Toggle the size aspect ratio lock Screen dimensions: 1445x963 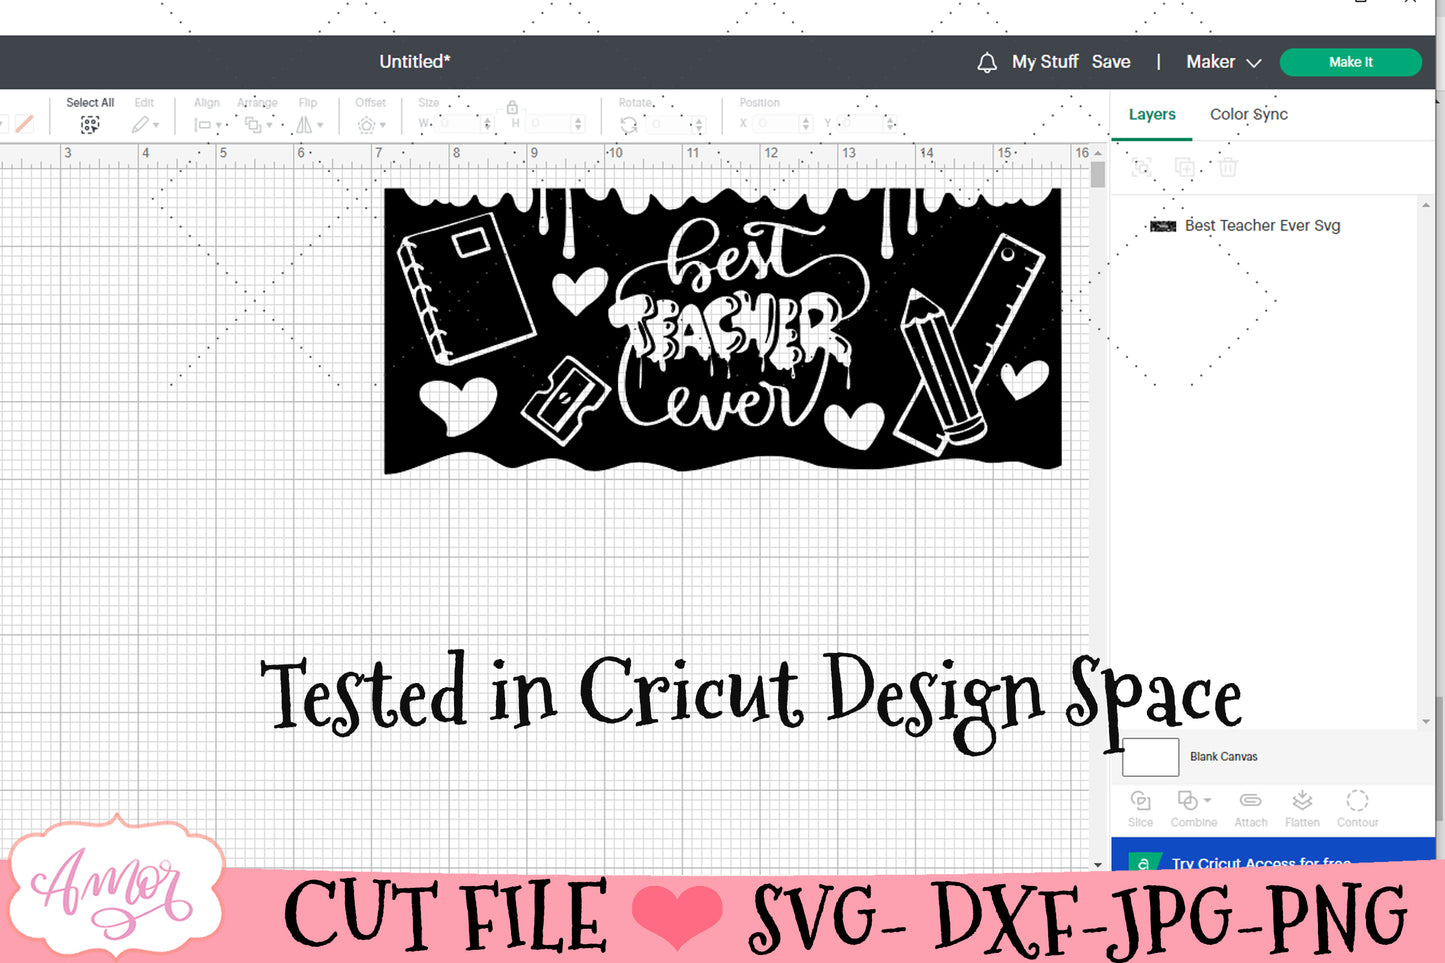[512, 108]
